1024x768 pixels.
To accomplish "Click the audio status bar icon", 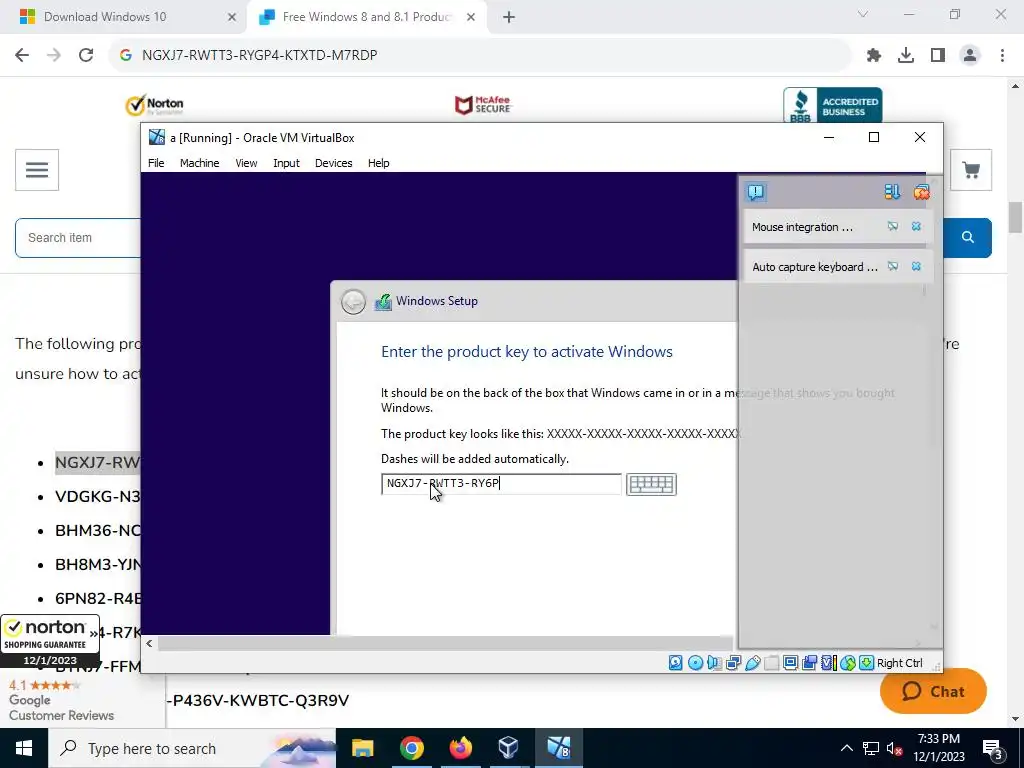I will 714,663.
